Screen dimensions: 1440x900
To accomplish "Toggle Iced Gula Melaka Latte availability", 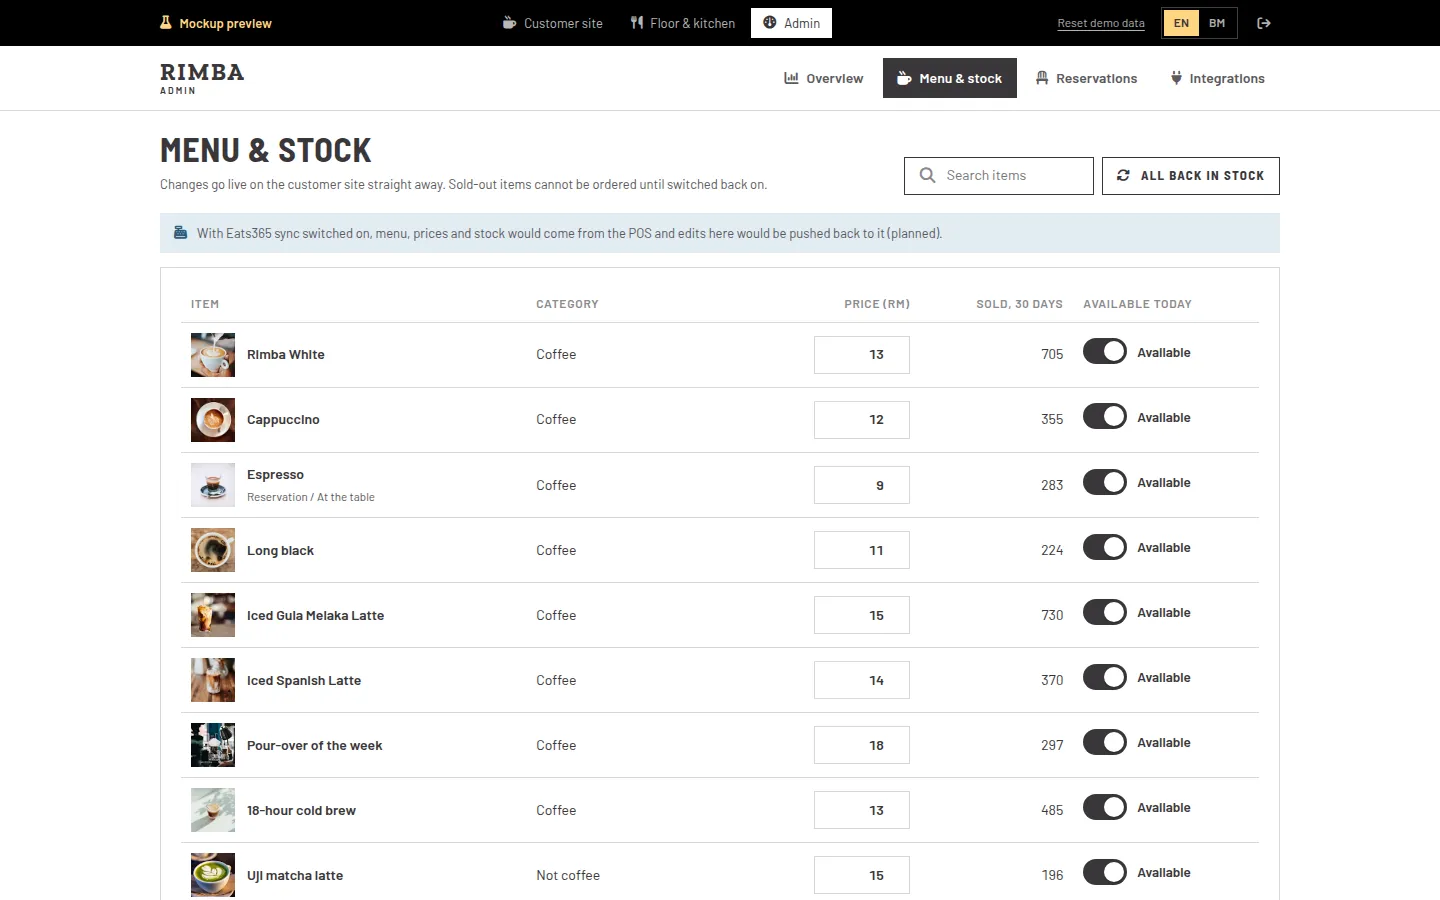I will tap(1105, 612).
